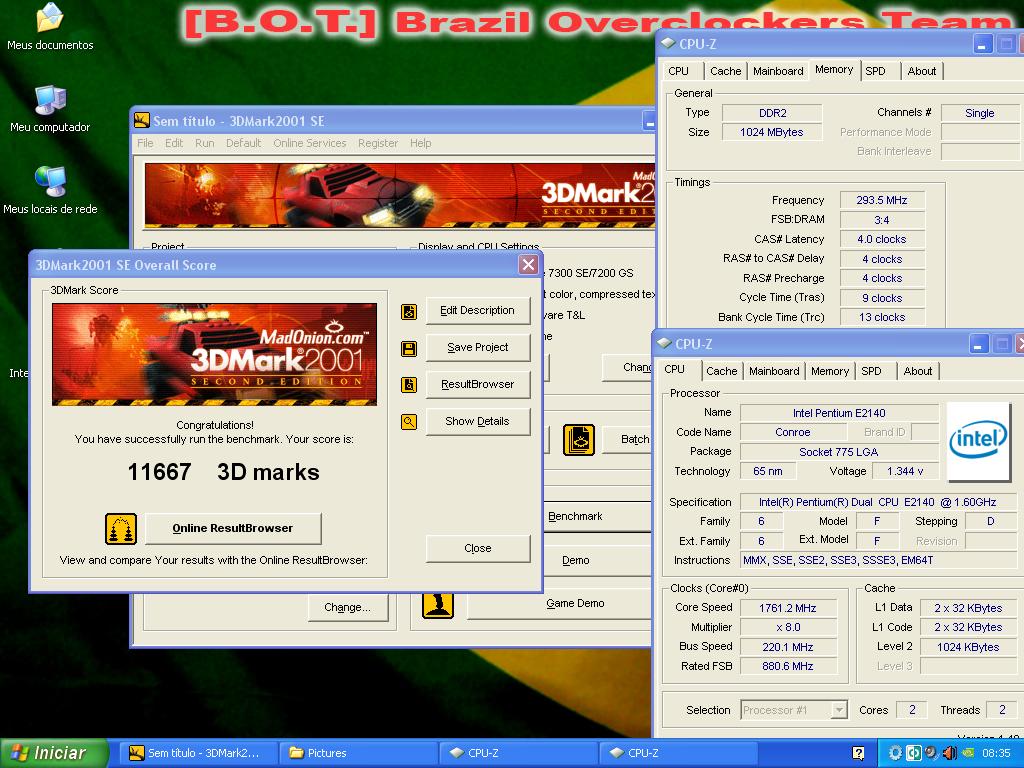Click the Demo button in 3DMark window

[596, 560]
